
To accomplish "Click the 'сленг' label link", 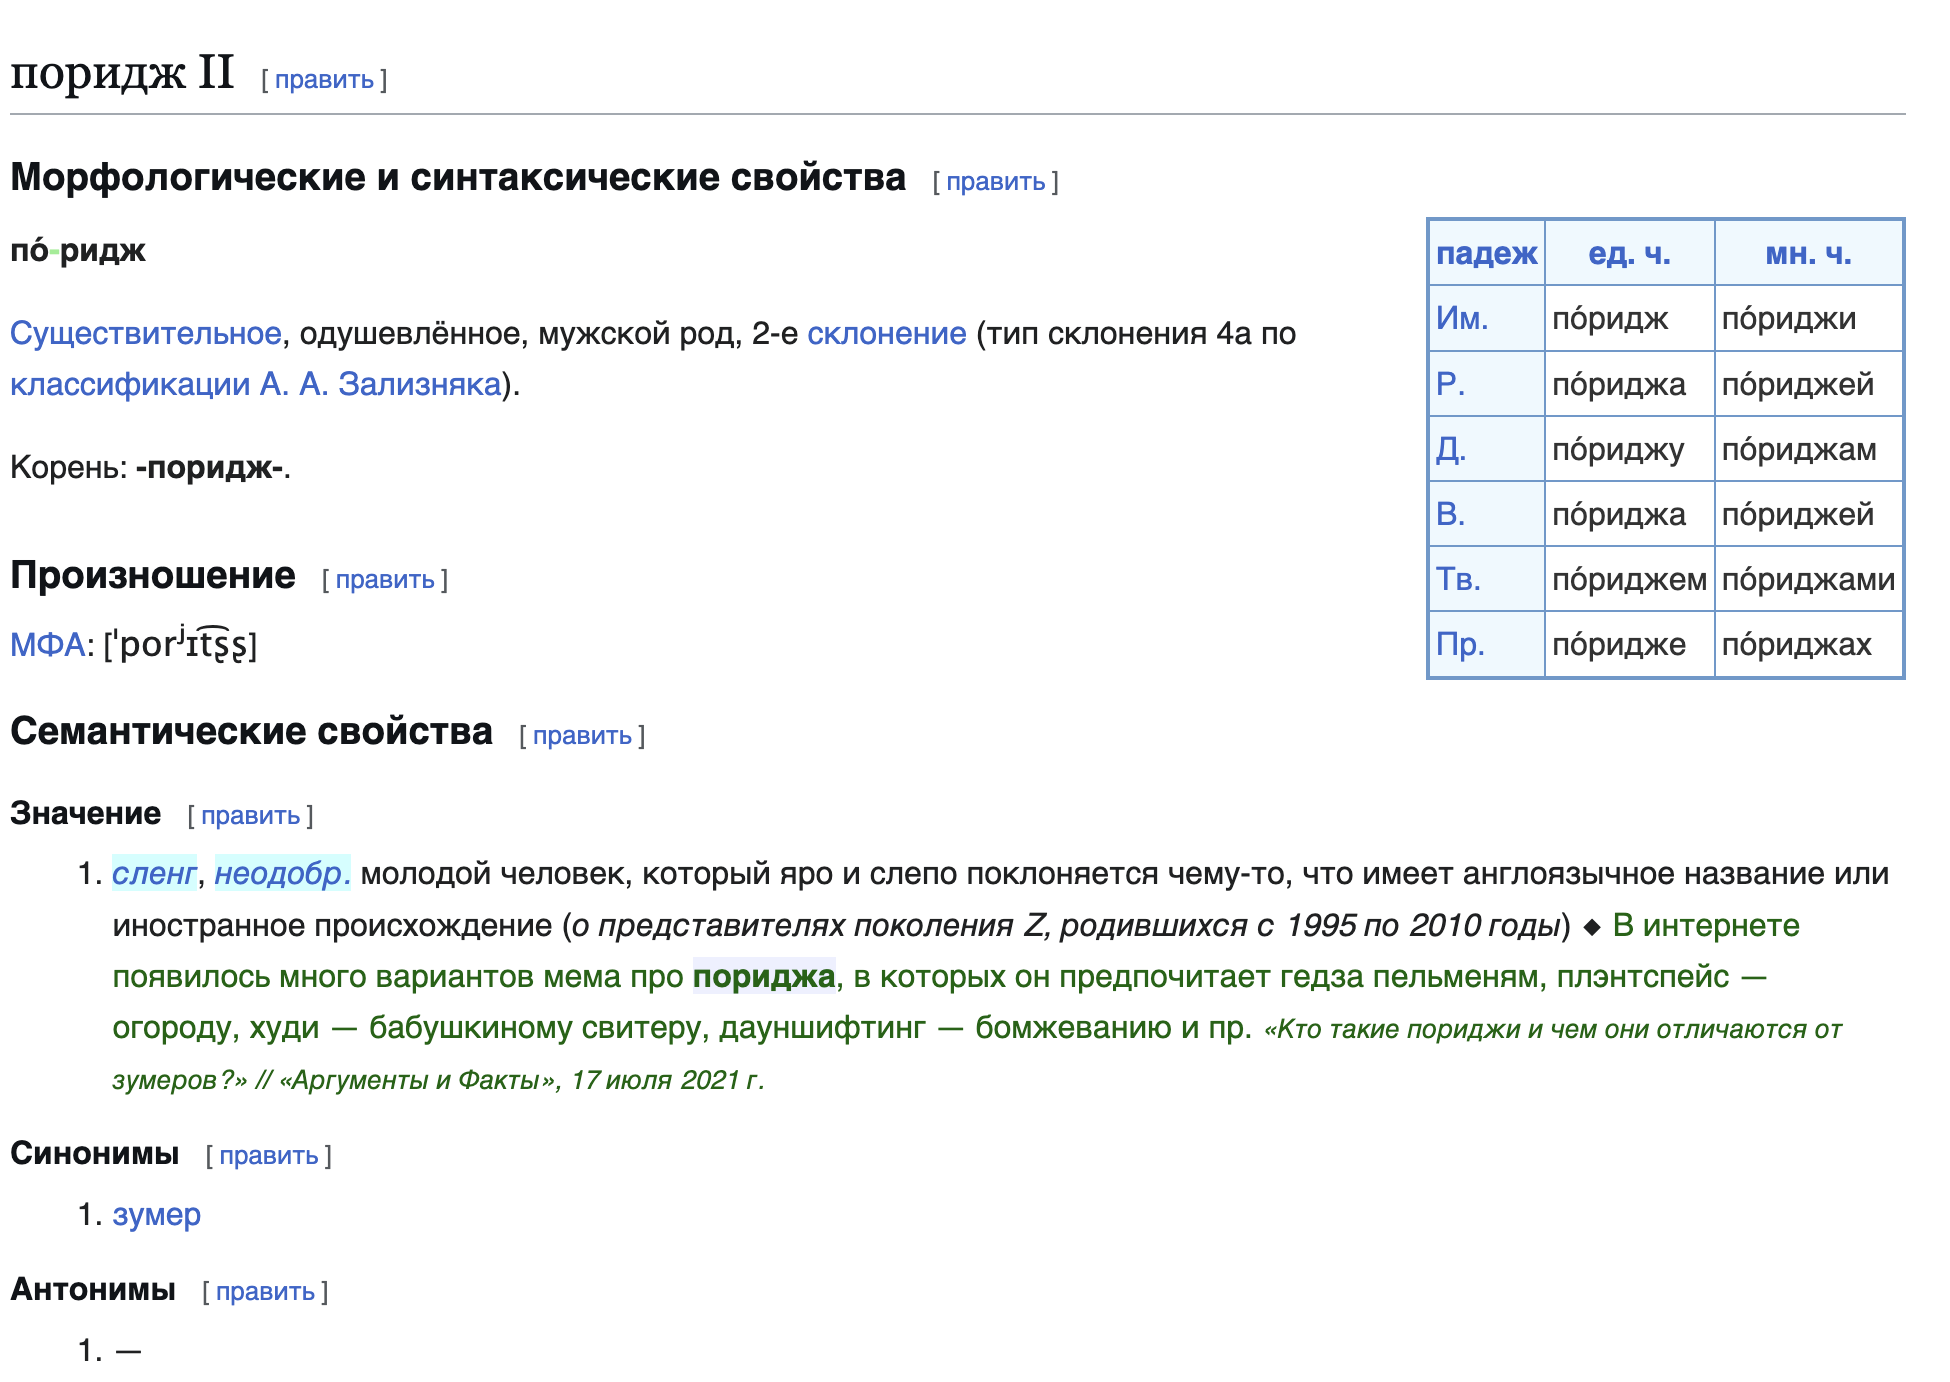I will [154, 874].
